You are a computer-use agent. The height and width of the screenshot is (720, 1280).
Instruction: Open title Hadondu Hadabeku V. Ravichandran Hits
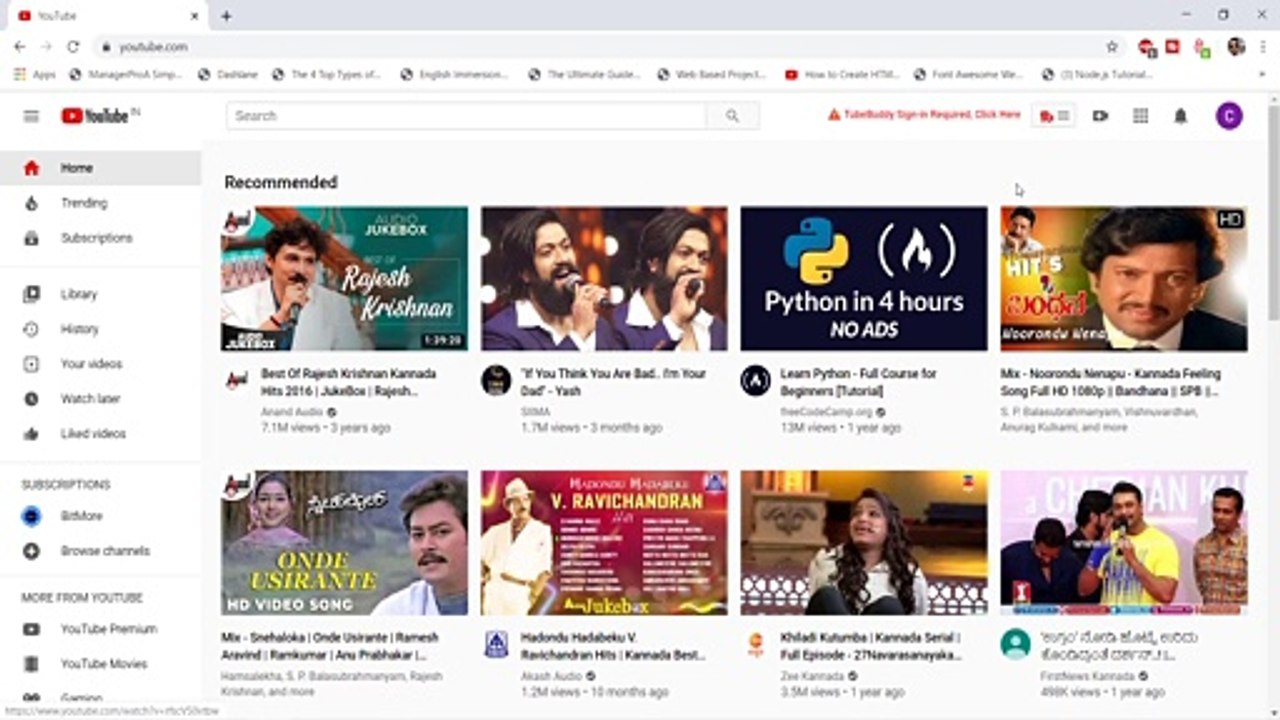(x=613, y=646)
